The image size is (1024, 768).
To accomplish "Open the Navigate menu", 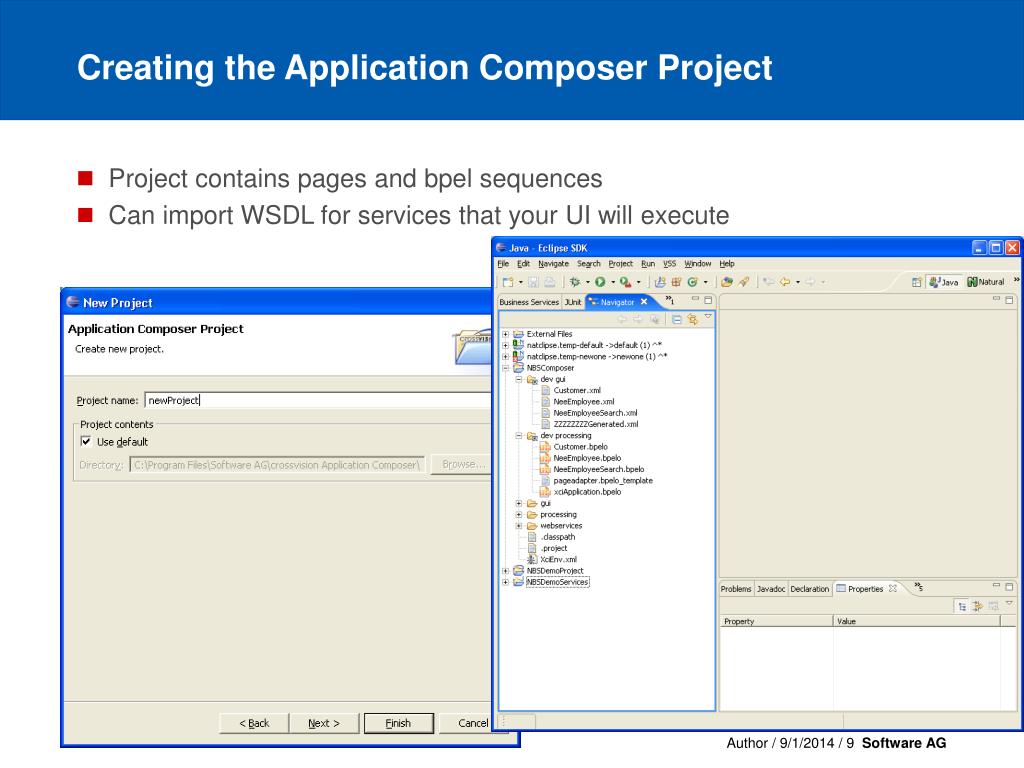I will pyautogui.click(x=553, y=264).
